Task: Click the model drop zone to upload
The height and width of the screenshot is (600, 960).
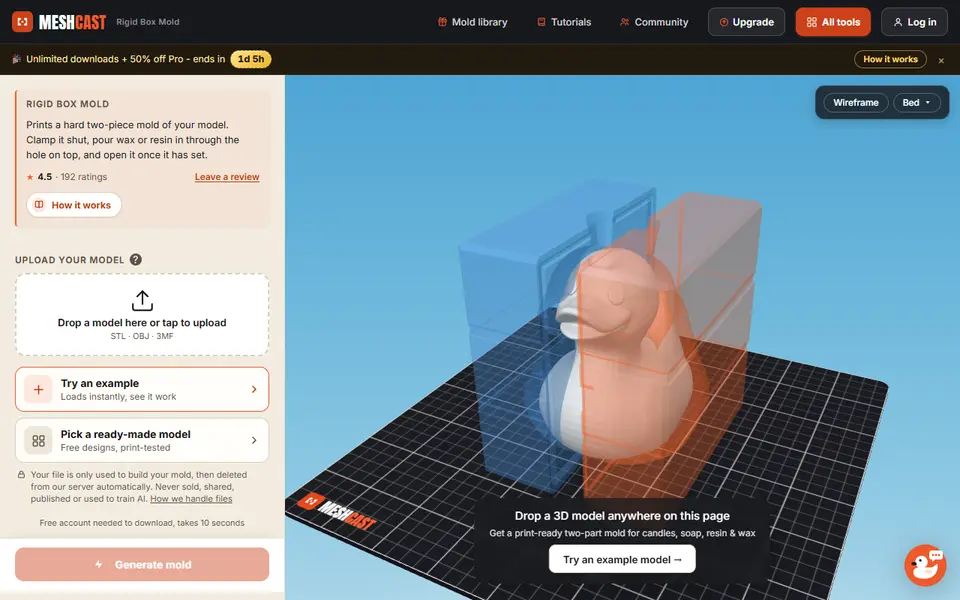Action: click(142, 315)
